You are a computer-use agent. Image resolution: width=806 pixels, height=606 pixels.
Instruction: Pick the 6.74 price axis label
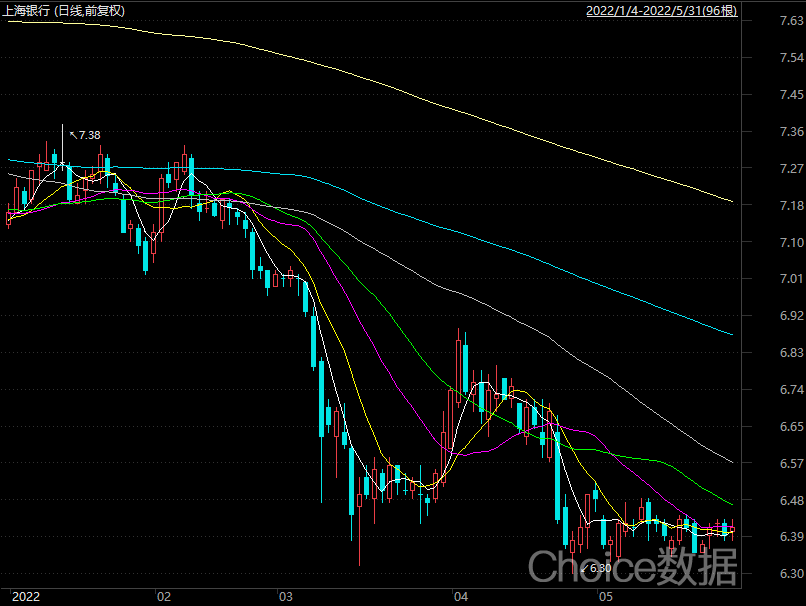click(791, 390)
